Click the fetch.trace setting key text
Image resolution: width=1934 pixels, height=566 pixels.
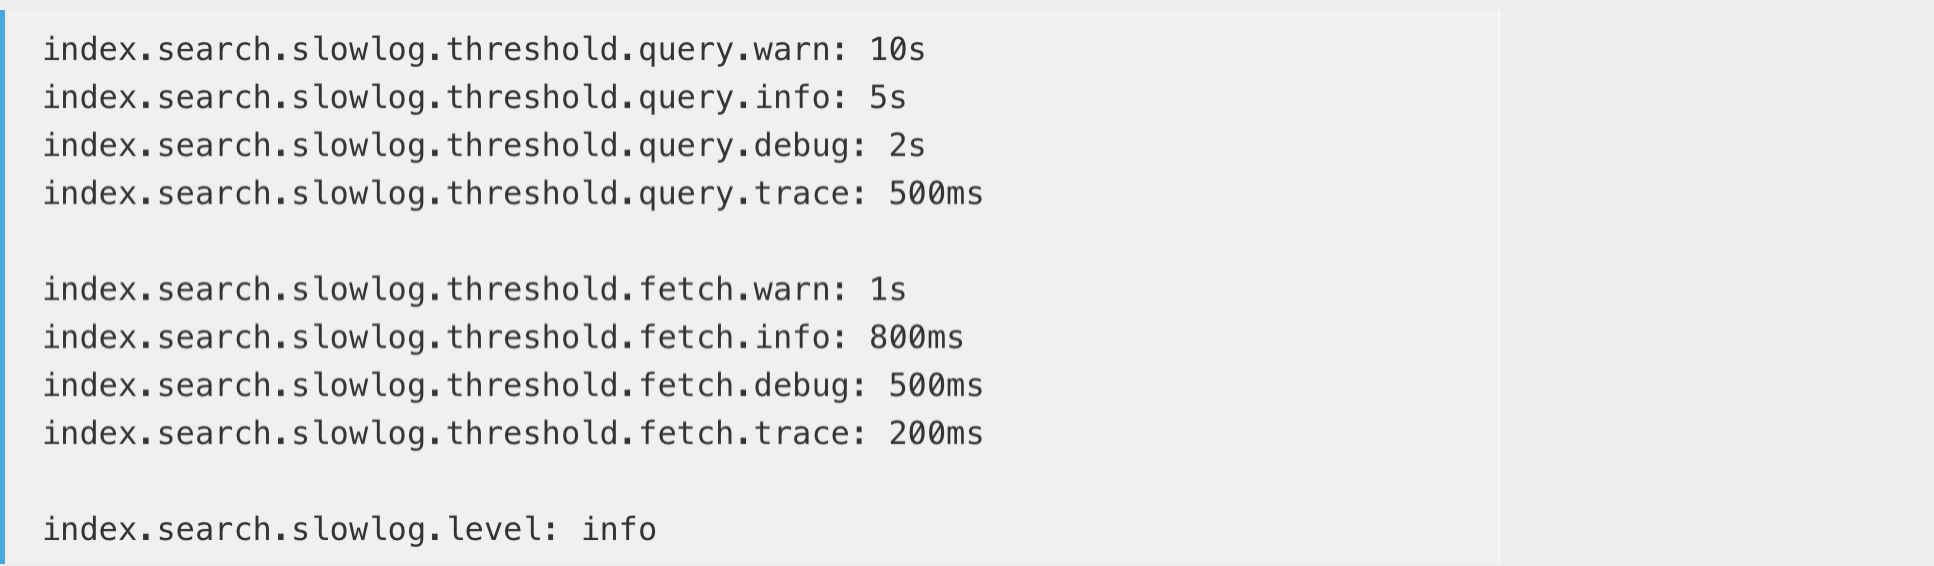(446, 433)
